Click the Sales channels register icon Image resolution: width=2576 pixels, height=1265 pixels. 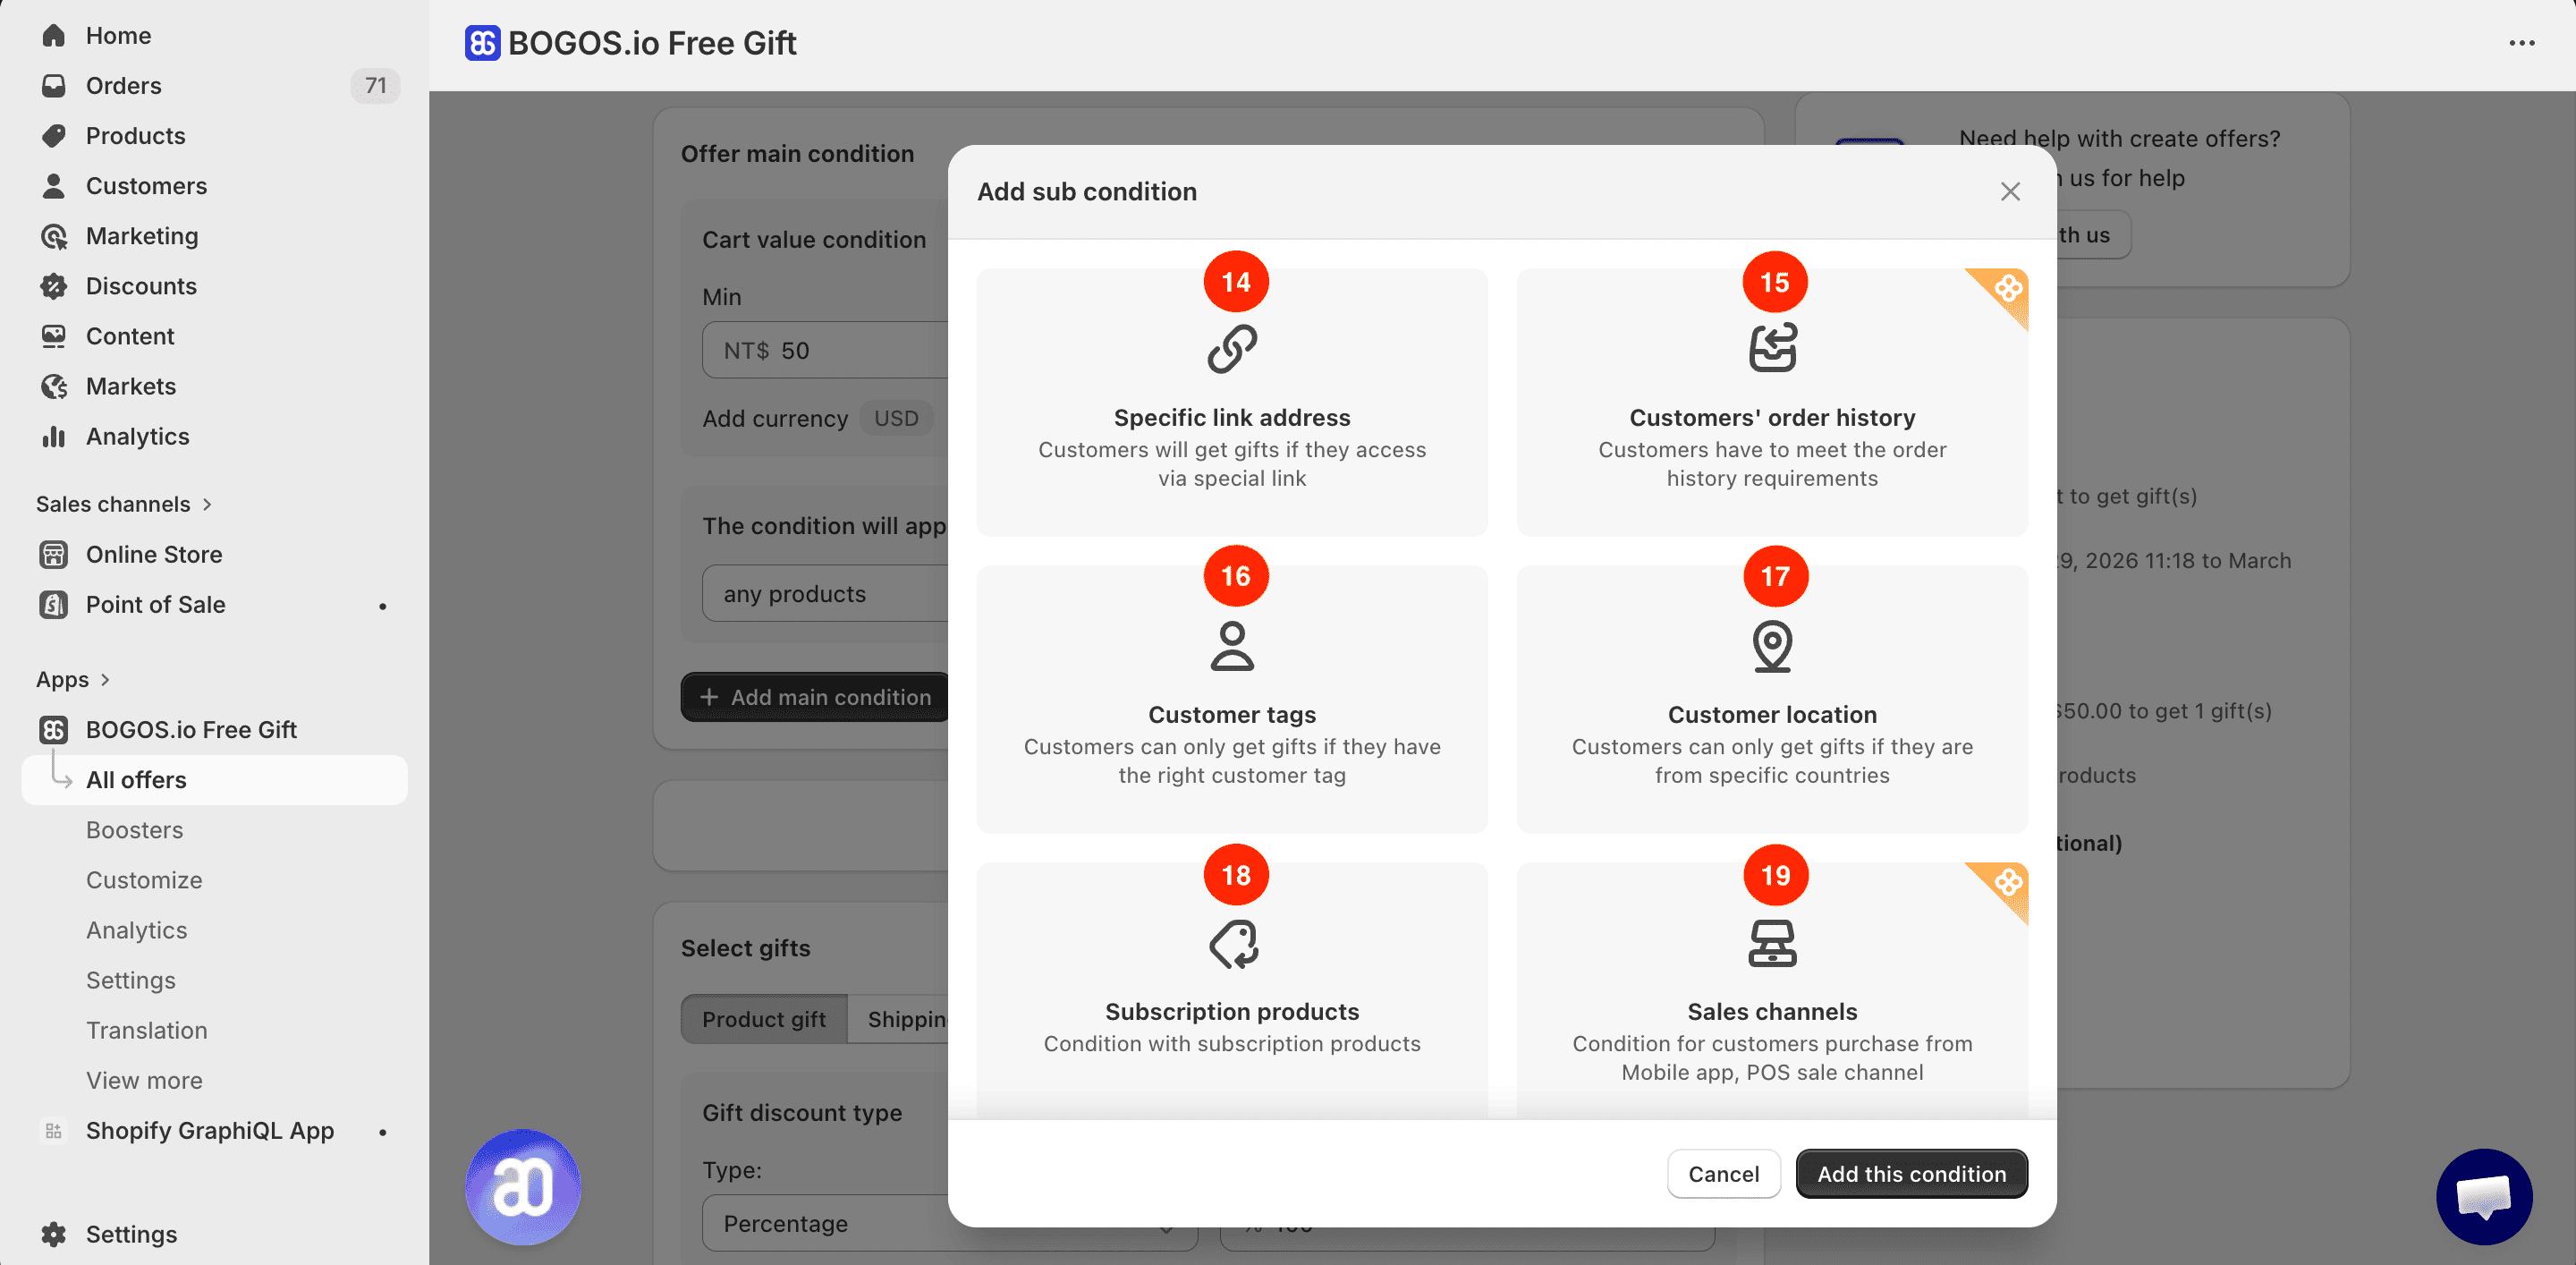pos(1772,943)
